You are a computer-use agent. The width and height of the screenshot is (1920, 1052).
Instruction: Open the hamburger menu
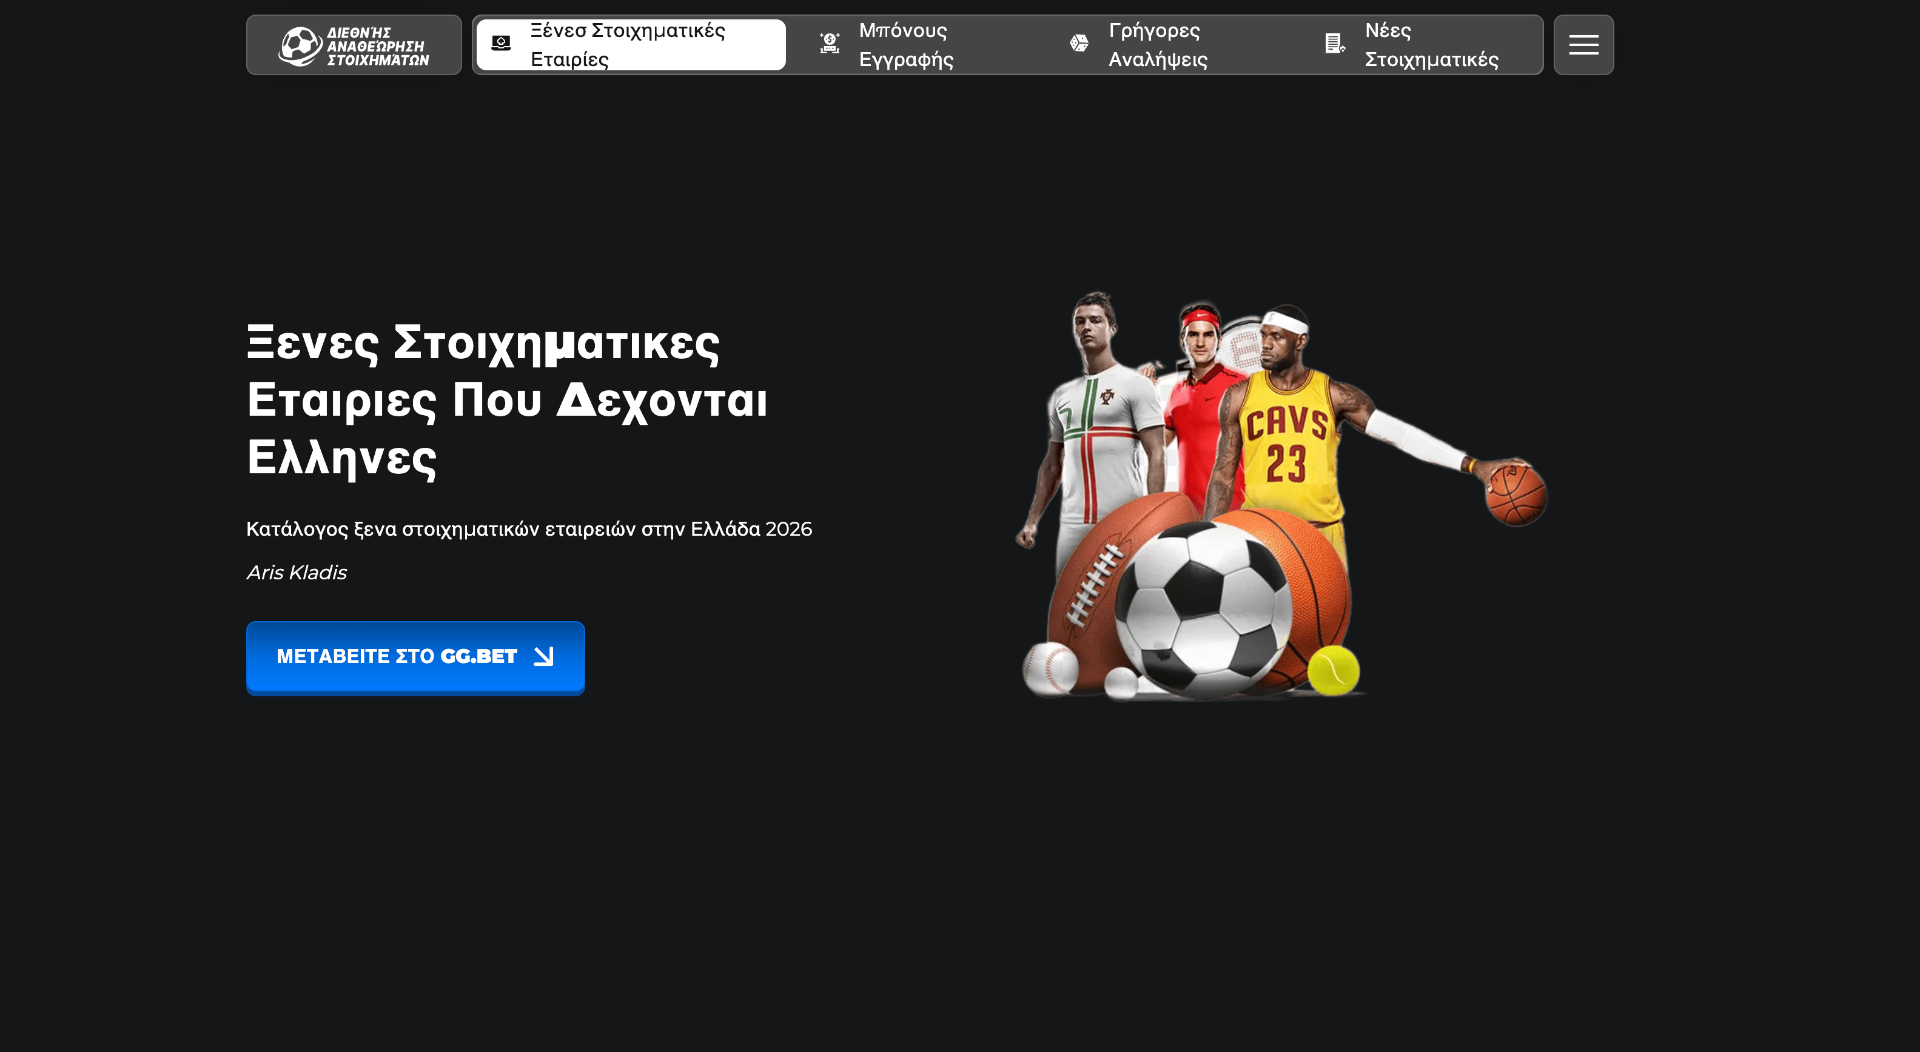1583,45
